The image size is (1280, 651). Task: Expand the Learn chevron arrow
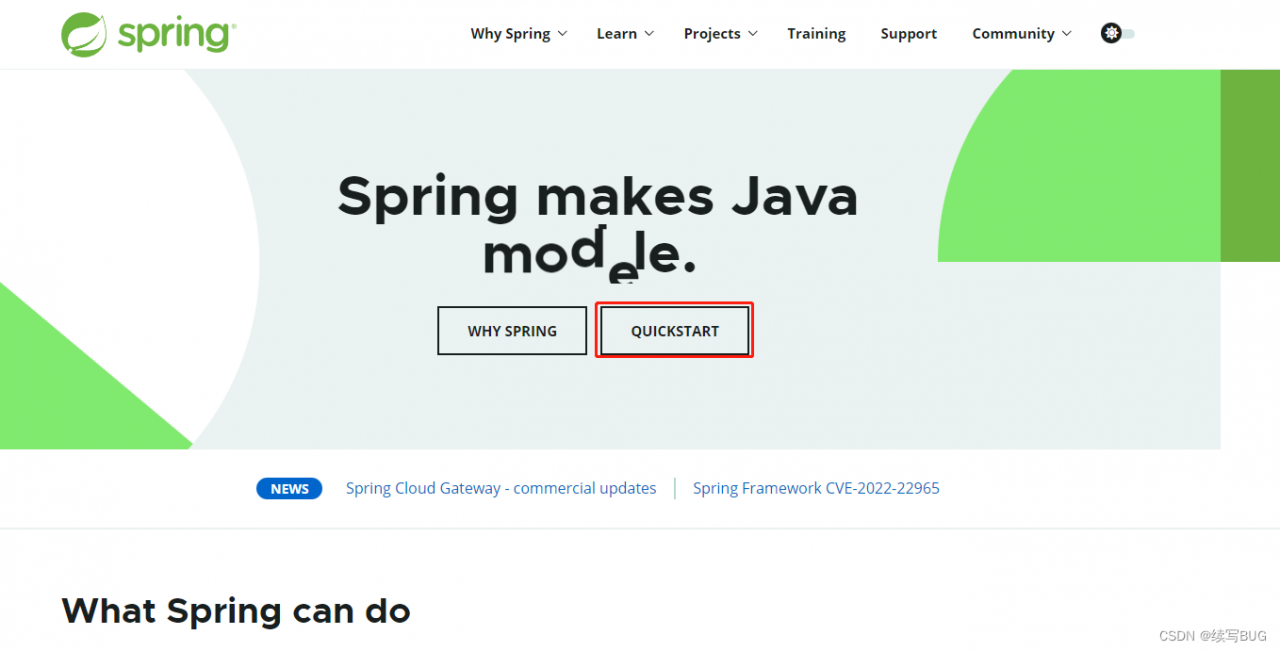coord(649,33)
